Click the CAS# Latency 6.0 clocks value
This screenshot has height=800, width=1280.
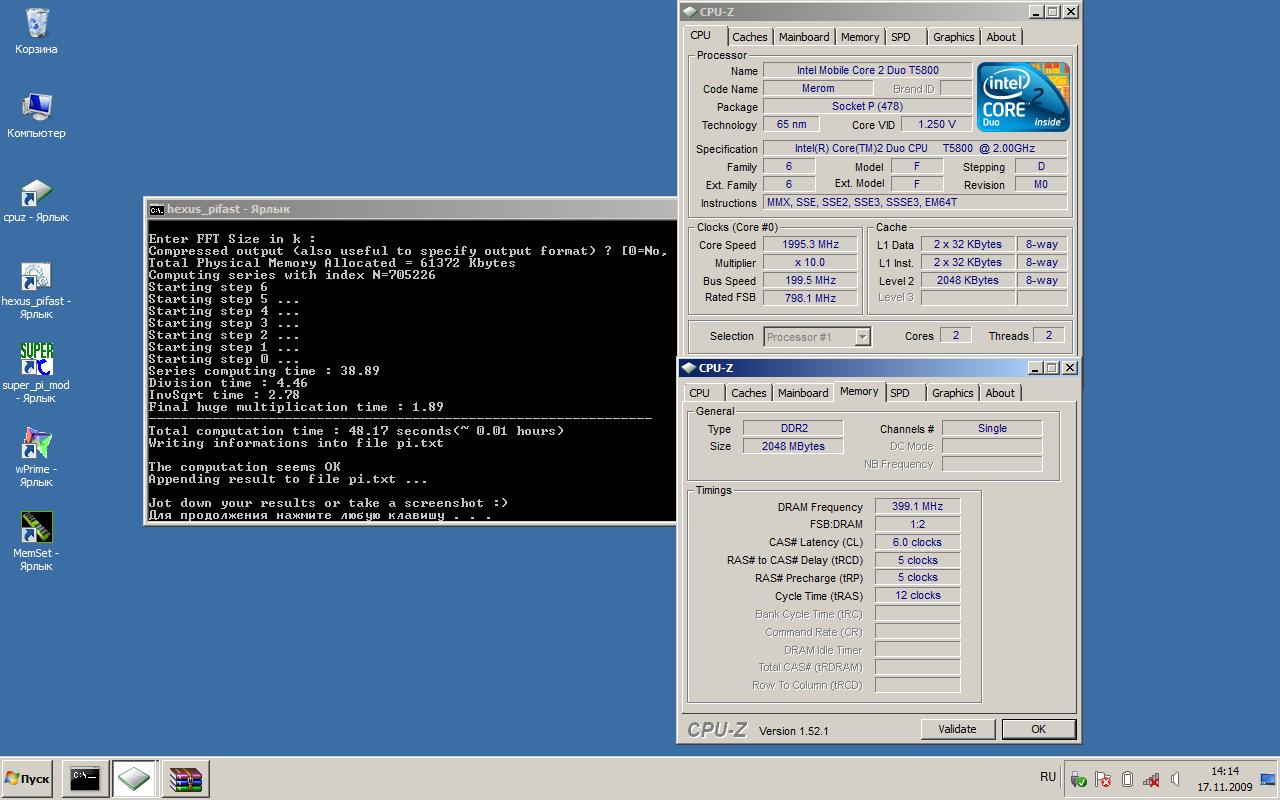[917, 542]
